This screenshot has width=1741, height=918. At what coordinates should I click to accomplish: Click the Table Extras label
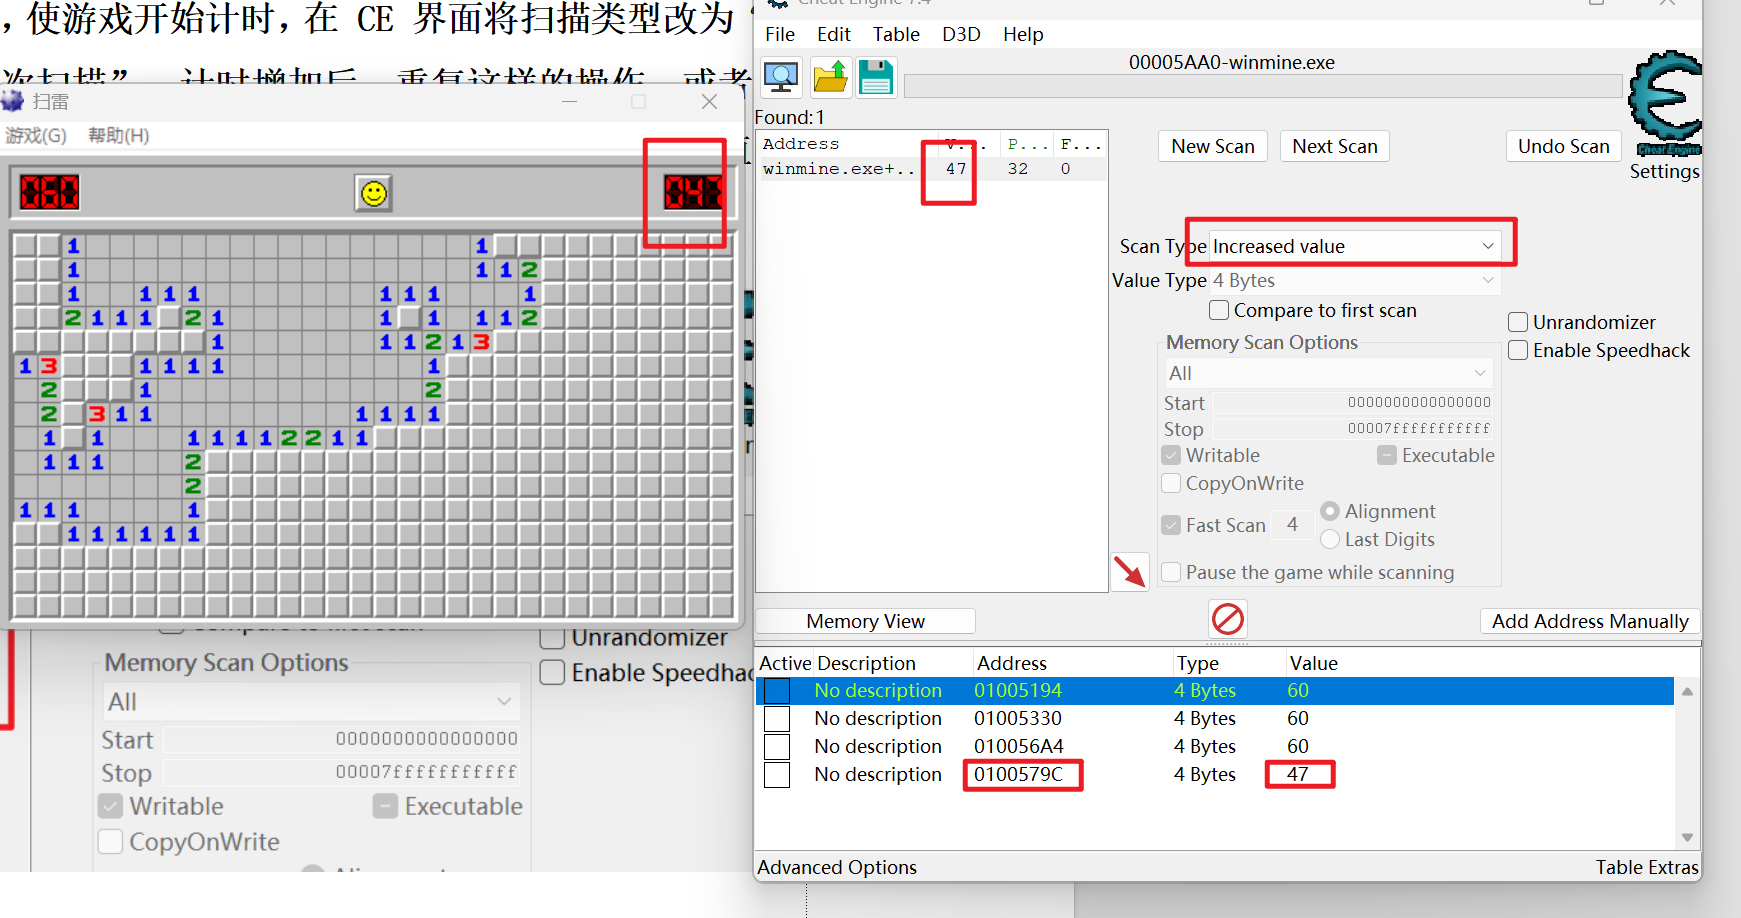pos(1647,867)
